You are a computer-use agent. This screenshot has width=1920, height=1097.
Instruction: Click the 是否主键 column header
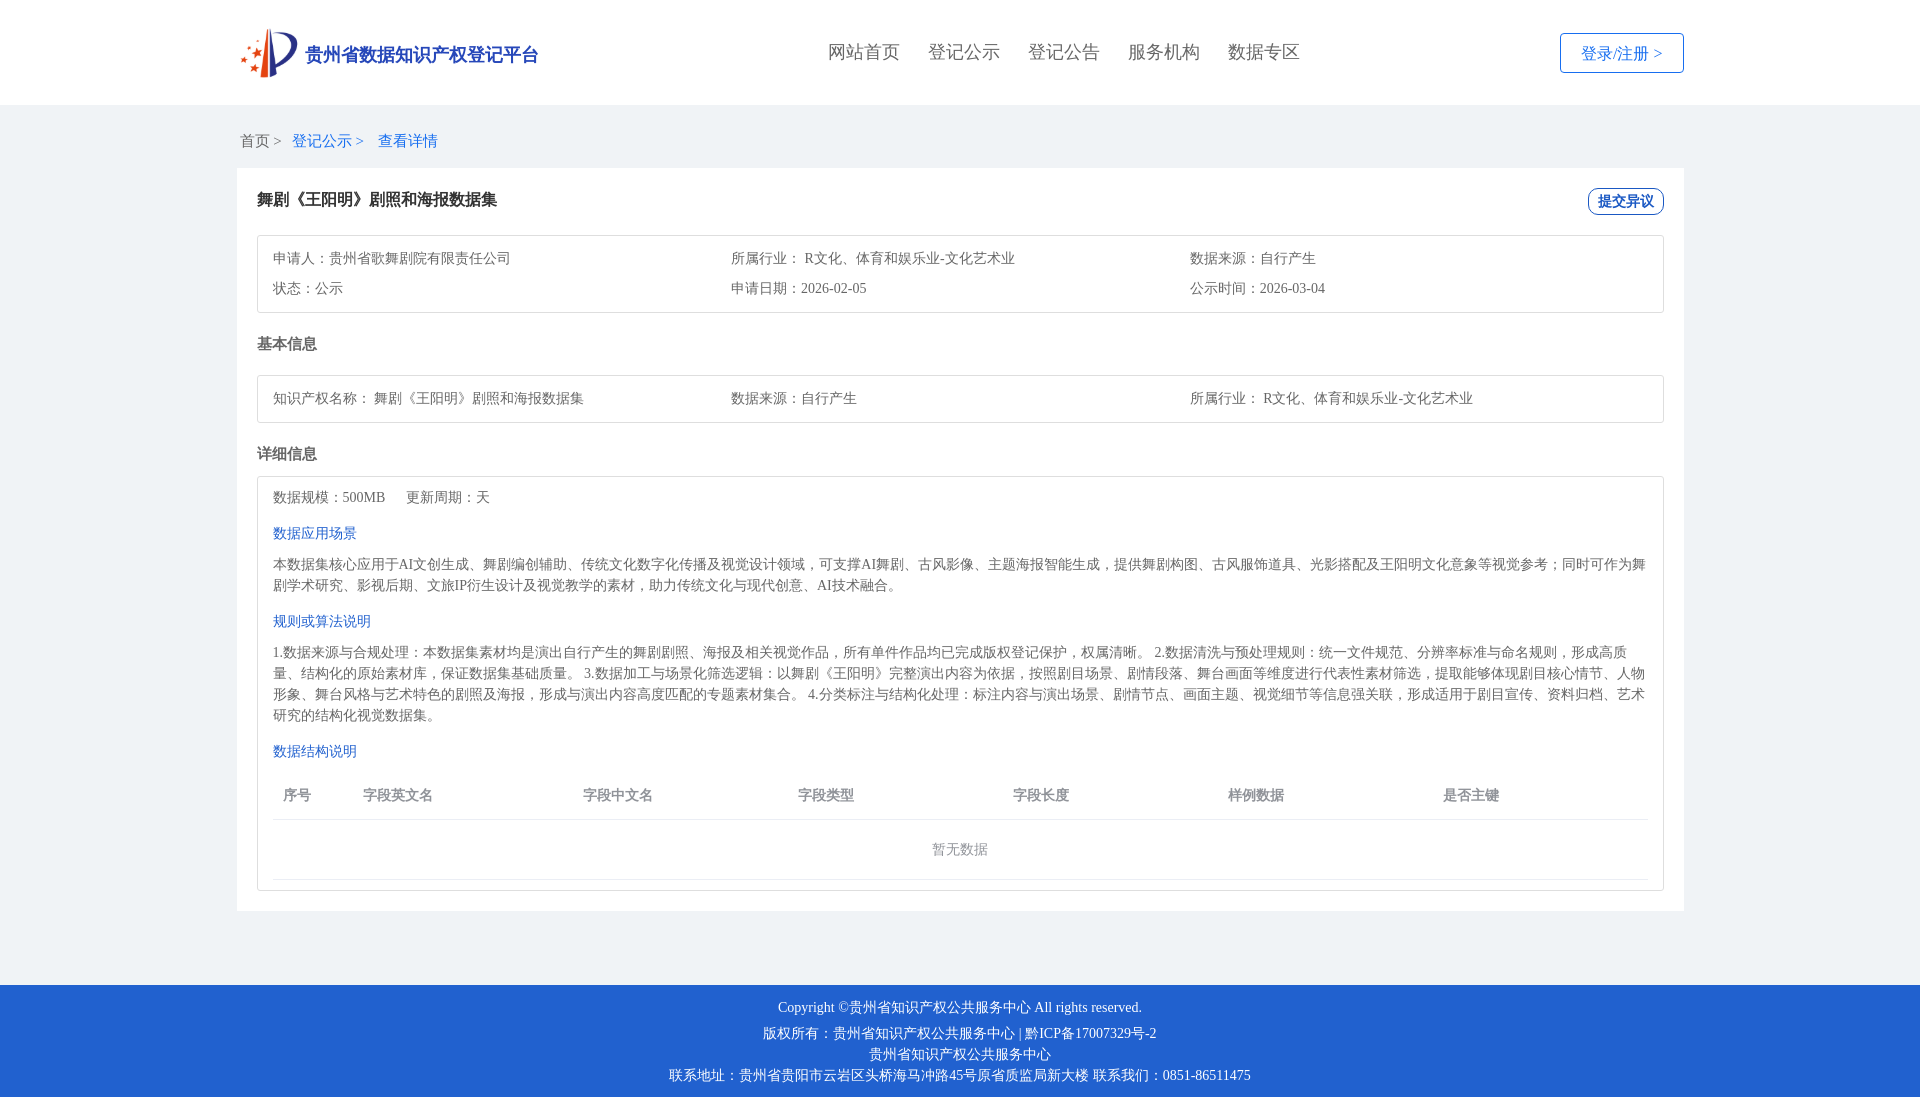coord(1471,795)
